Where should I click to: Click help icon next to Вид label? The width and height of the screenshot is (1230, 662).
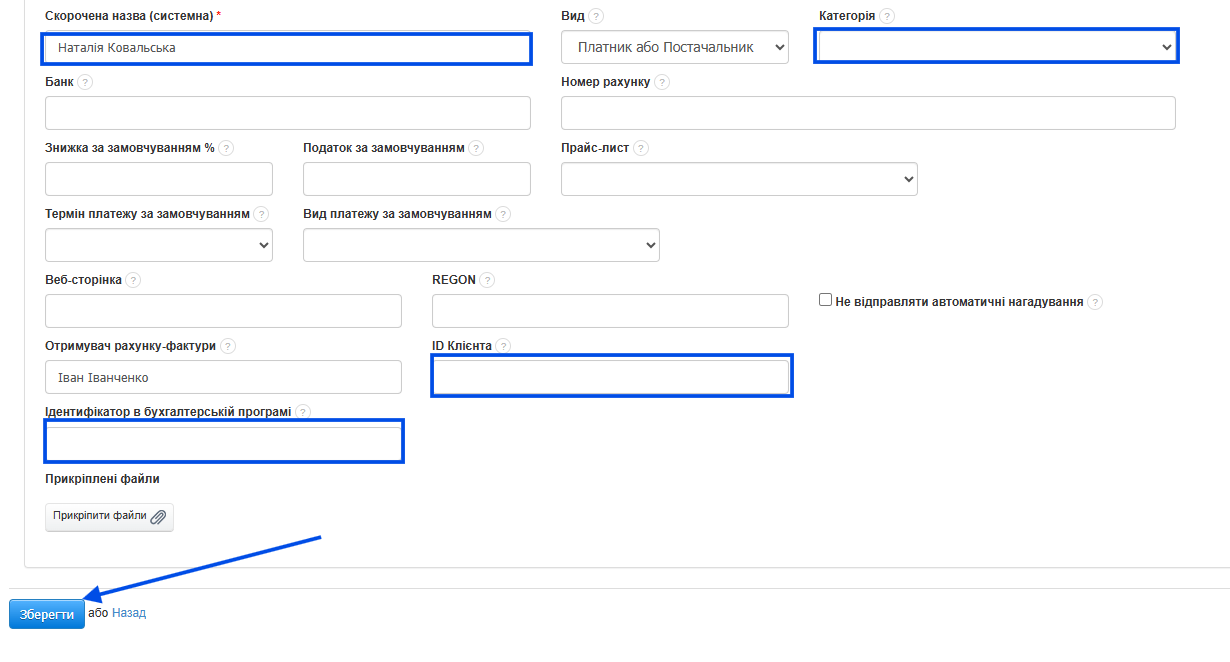[x=596, y=17]
